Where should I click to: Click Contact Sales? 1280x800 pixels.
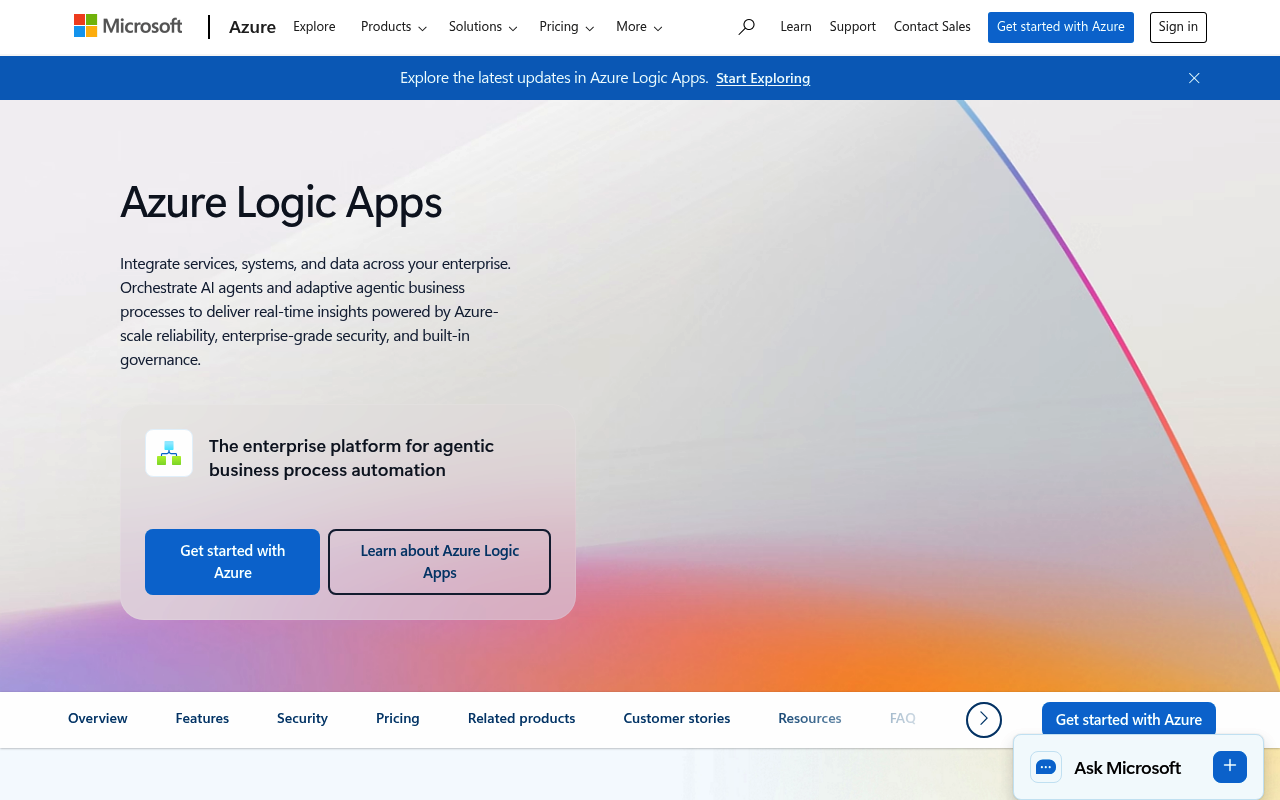point(932,27)
